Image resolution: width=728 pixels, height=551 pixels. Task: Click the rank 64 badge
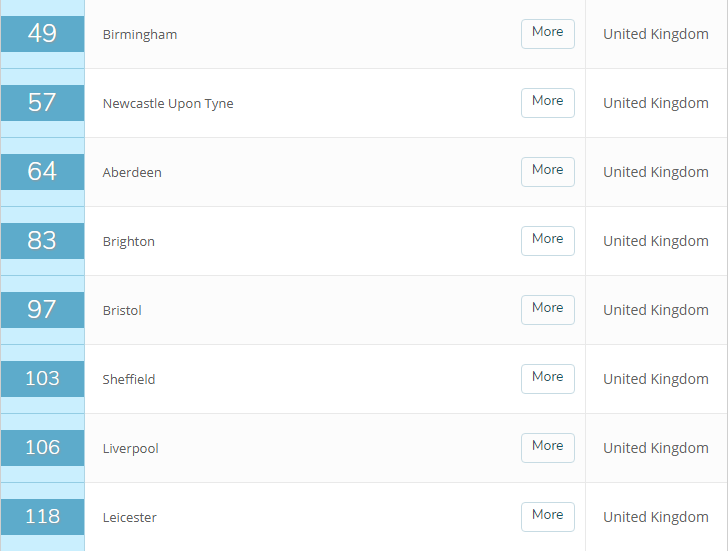click(x=42, y=172)
